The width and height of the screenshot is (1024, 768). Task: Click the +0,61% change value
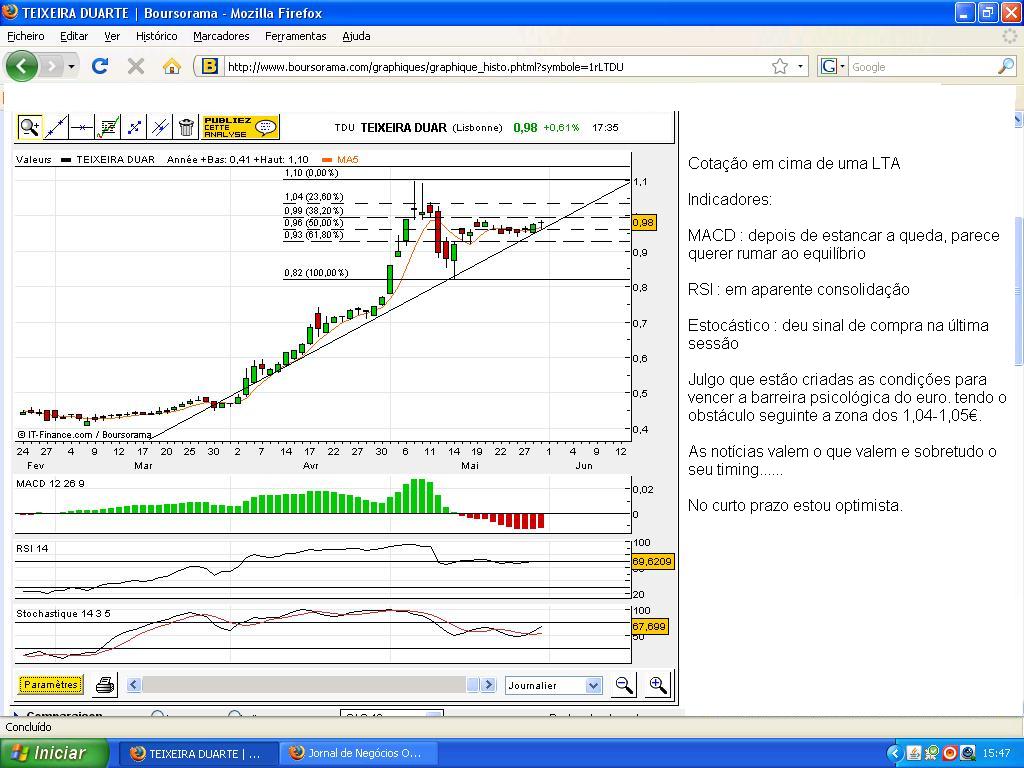561,128
